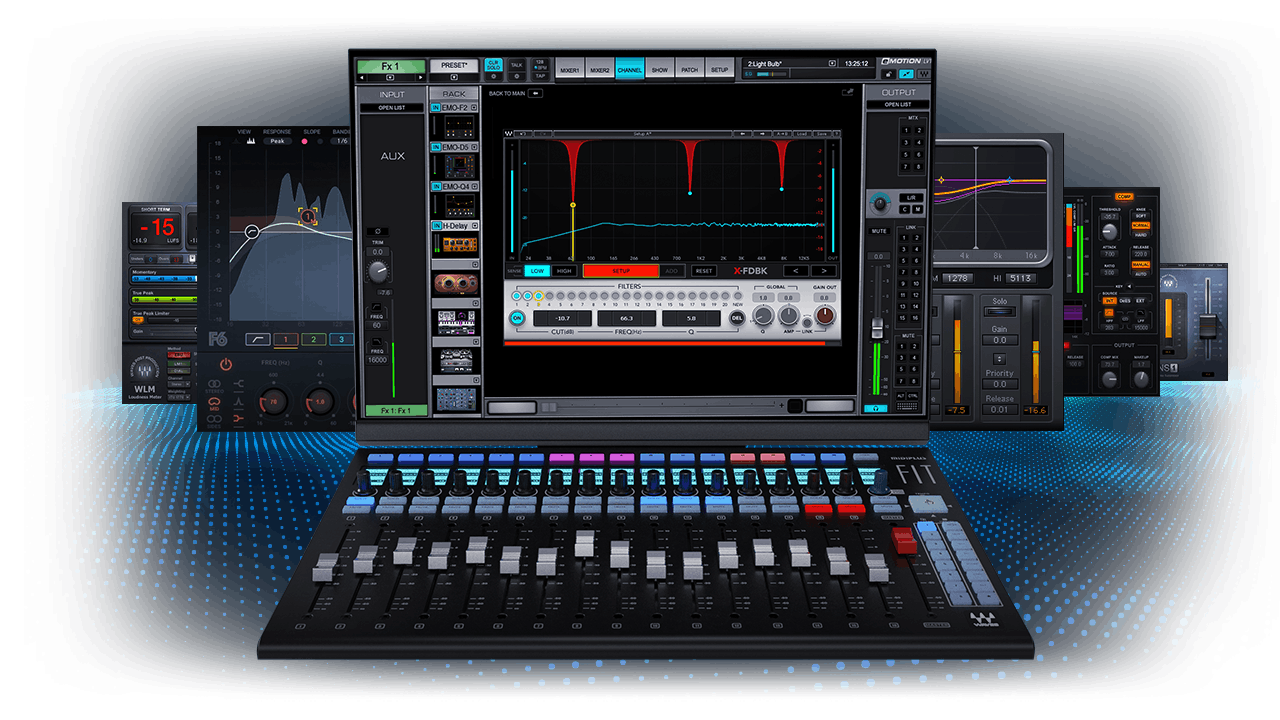Viewport: 1280px width, 720px height.
Task: Toggle IN for EMO-D5 plugin
Action: pyautogui.click(x=436, y=147)
